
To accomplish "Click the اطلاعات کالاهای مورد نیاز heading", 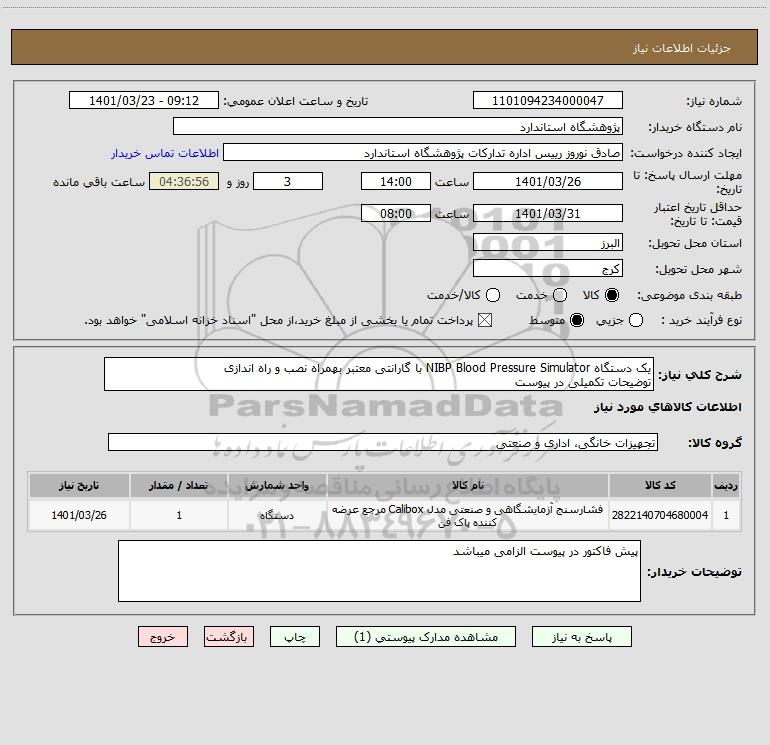I will click(x=667, y=407).
